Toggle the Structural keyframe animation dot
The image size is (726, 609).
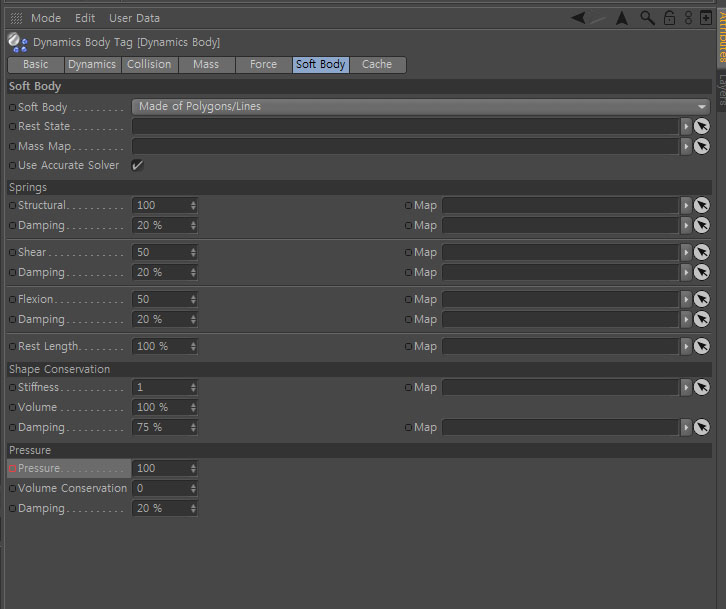[13, 206]
